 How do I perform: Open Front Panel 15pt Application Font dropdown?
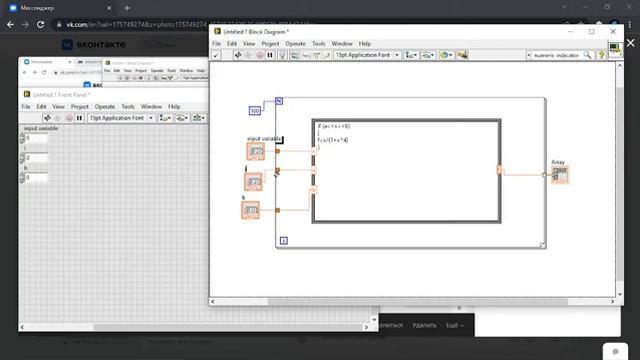coord(121,118)
